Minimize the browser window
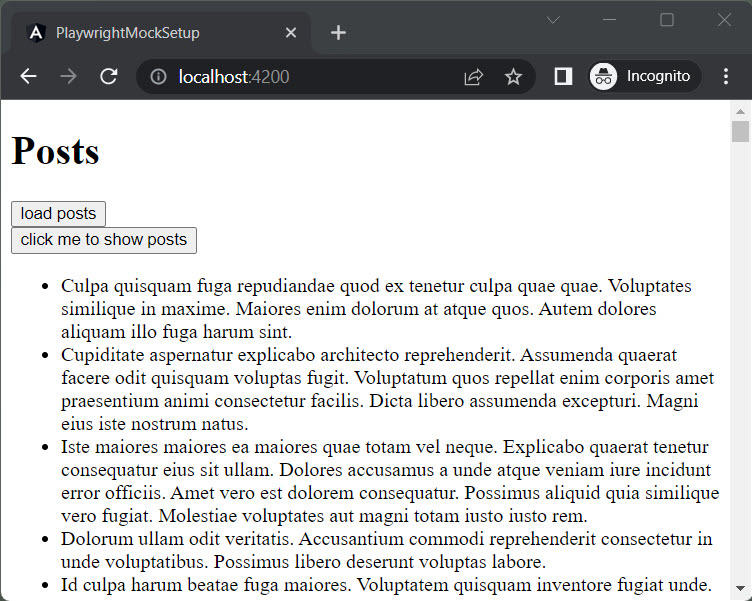Image resolution: width=752 pixels, height=601 pixels. pyautogui.click(x=610, y=20)
